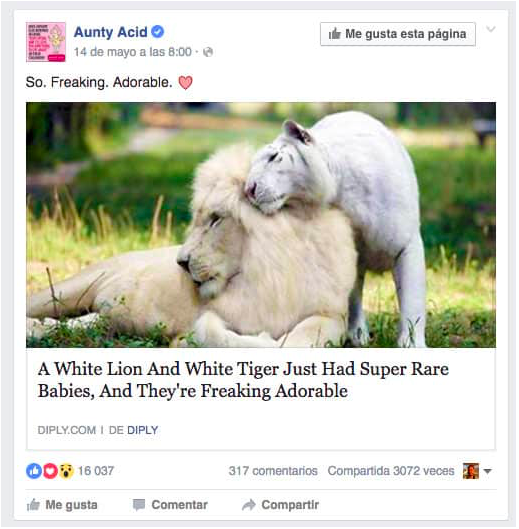Open the lion and tiger article image
Image resolution: width=519 pixels, height=529 pixels.
click(x=261, y=225)
